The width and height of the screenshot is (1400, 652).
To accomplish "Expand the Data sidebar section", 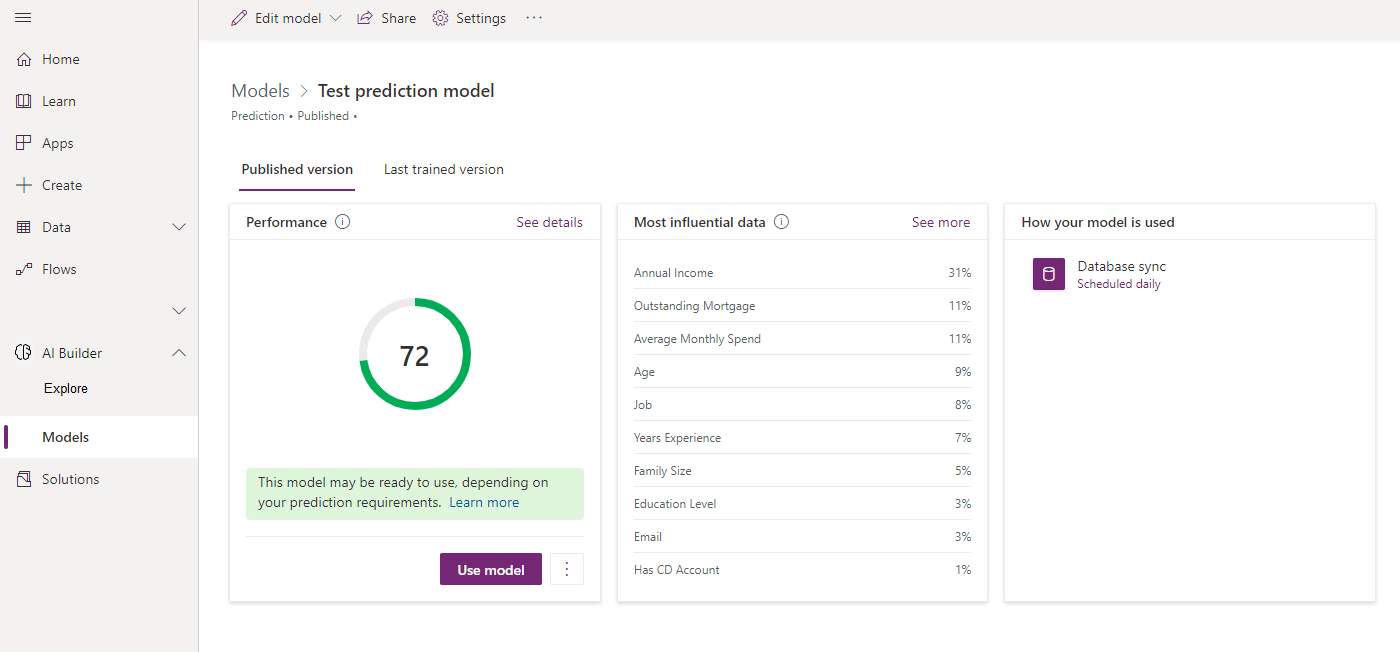I will (178, 227).
